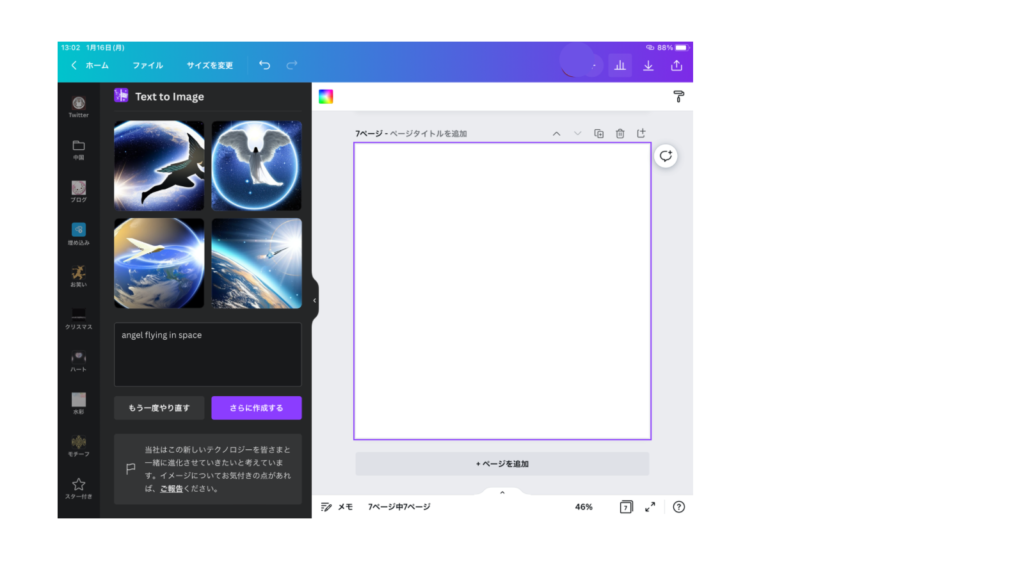Open the Twitter folder in the sidebar
The width and height of the screenshot is (1024, 576).
pos(78,106)
